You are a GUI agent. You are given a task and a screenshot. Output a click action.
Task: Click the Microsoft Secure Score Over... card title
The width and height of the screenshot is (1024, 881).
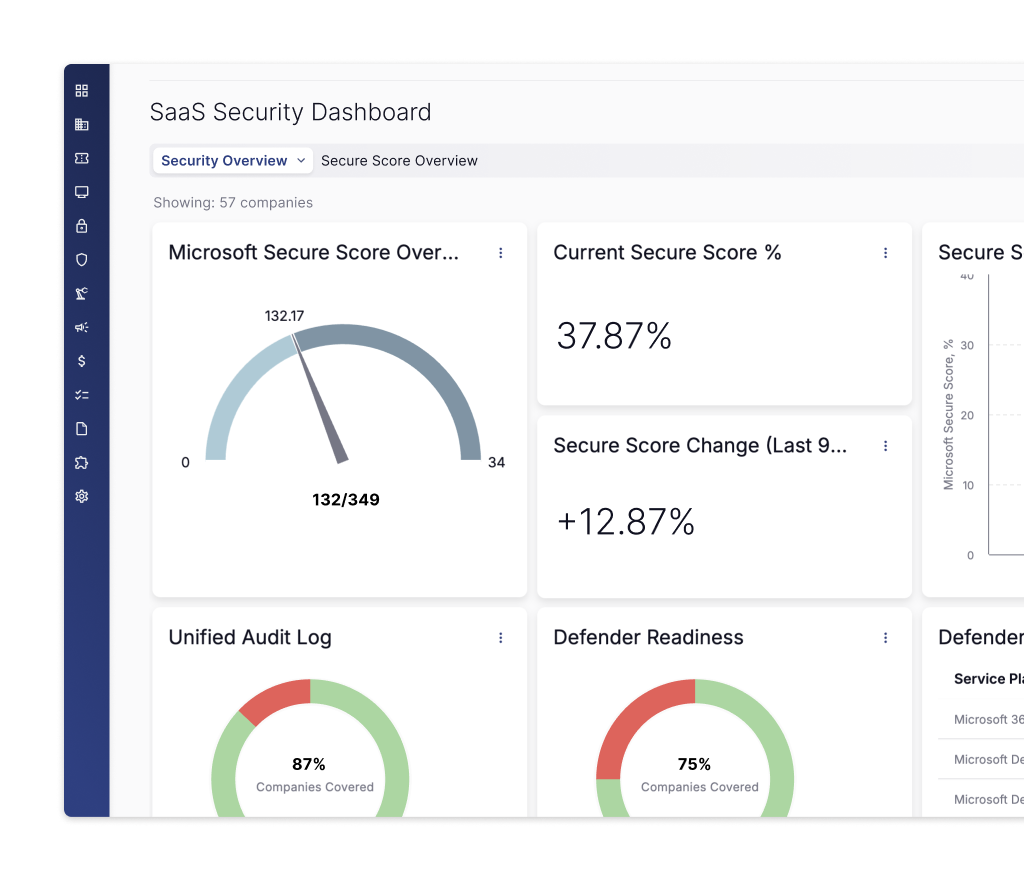[x=313, y=252]
